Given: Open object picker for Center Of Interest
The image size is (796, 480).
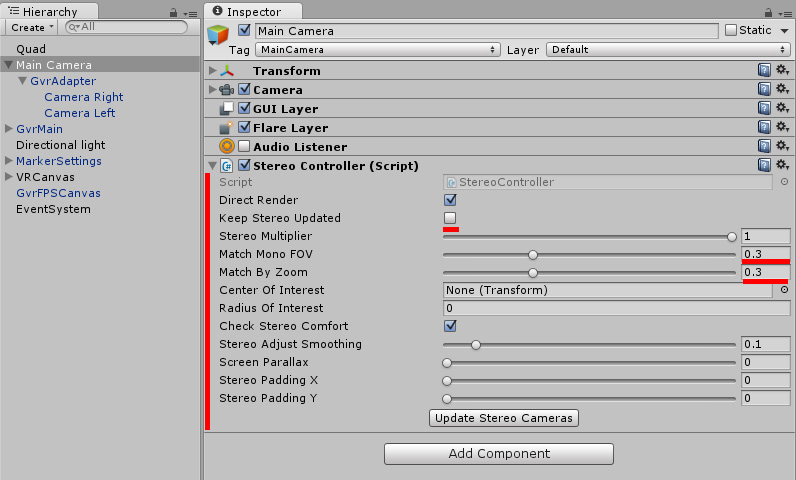Looking at the screenshot, I should coord(784,290).
